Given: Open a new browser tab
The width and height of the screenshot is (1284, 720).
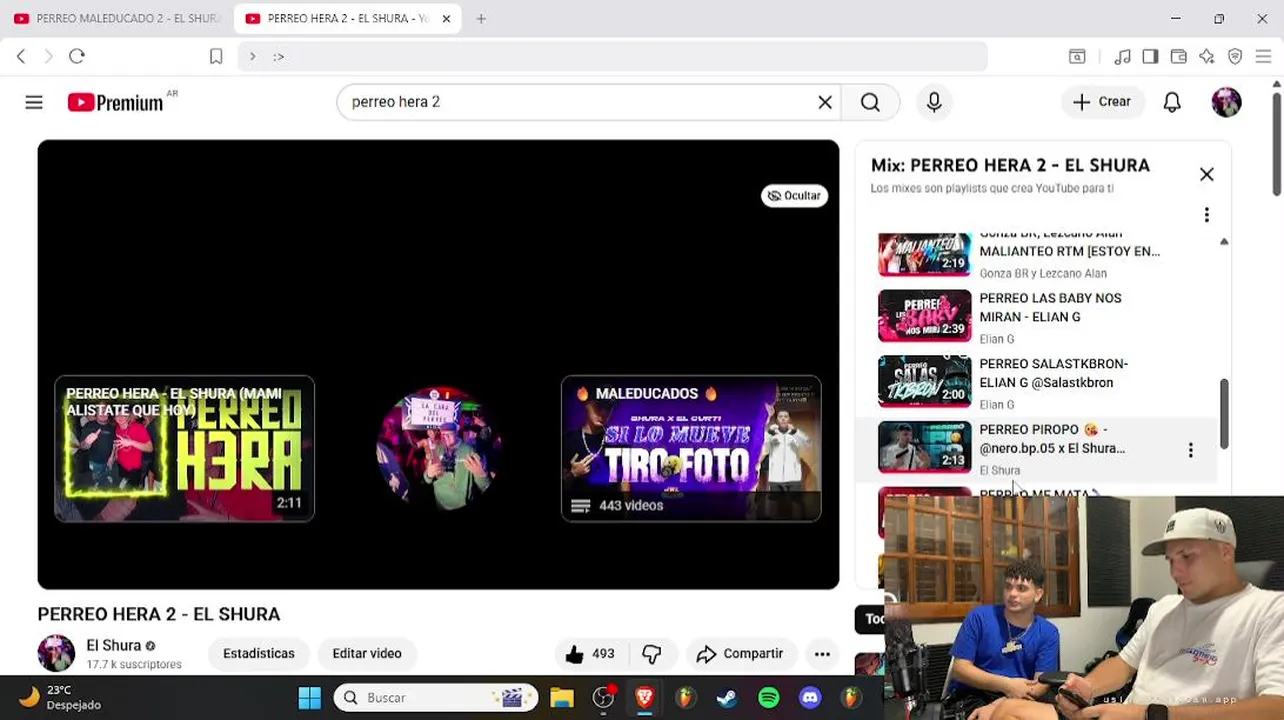Looking at the screenshot, I should point(481,18).
